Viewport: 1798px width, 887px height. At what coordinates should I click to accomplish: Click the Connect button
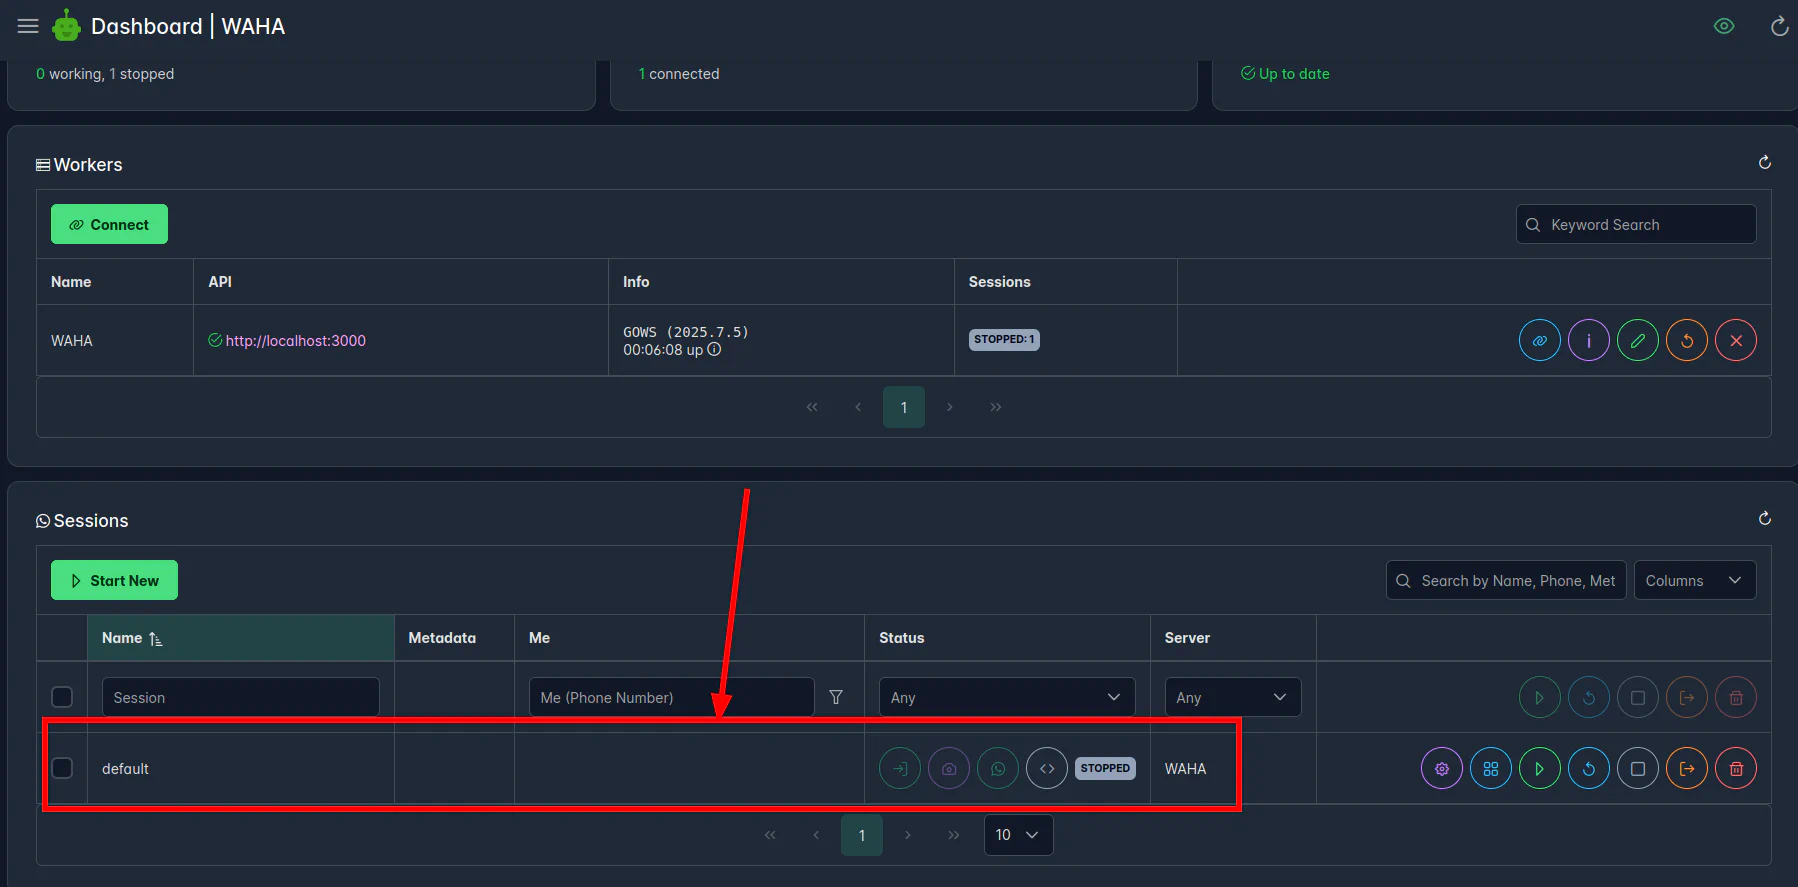pyautogui.click(x=109, y=224)
